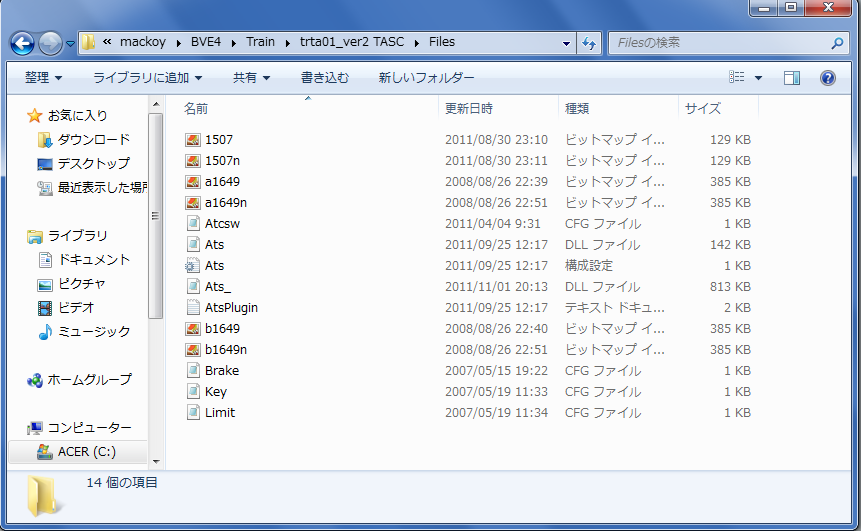The width and height of the screenshot is (861, 531).
Task: Go back with the Back arrow button
Action: [23, 43]
